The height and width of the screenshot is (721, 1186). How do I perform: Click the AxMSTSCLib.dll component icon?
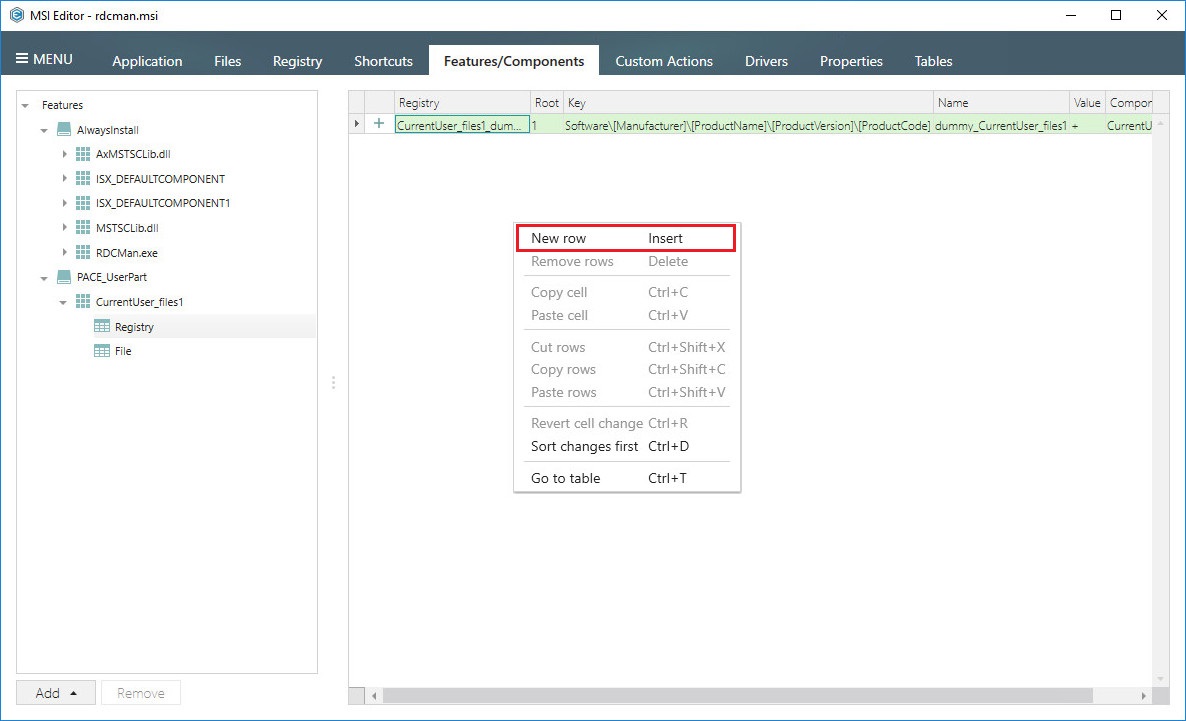(83, 154)
